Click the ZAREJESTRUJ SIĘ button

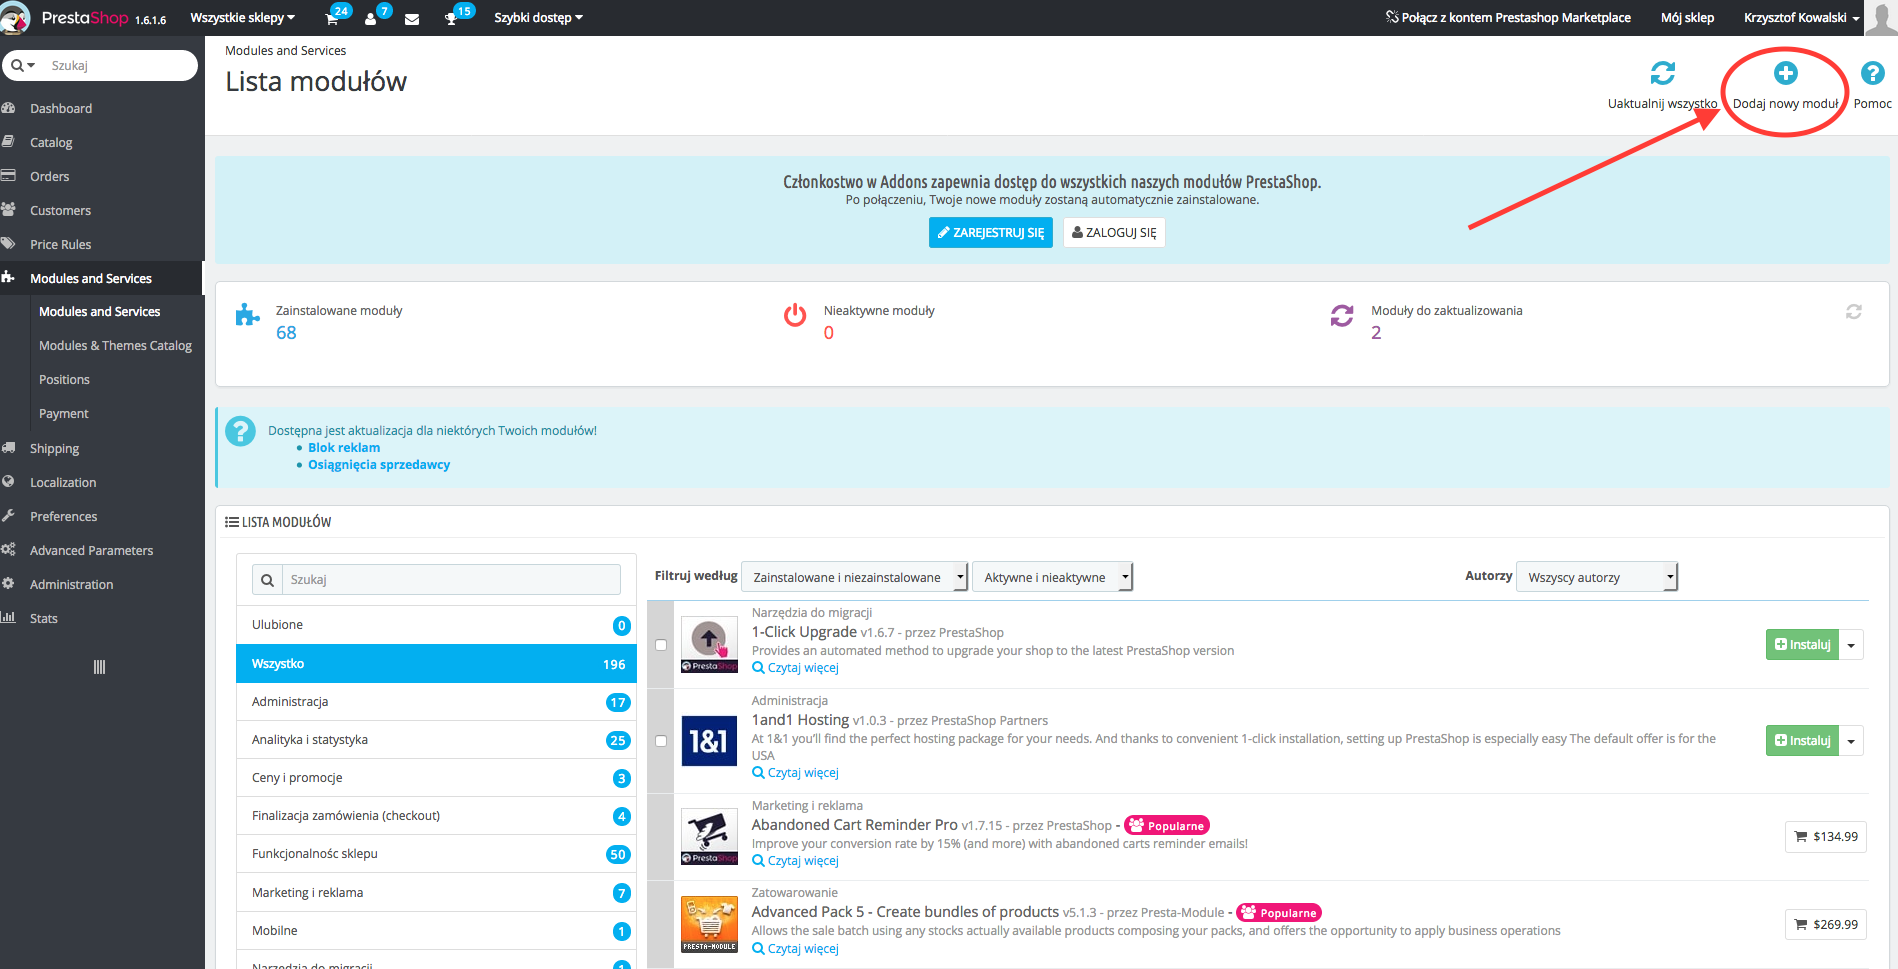pyautogui.click(x=990, y=232)
